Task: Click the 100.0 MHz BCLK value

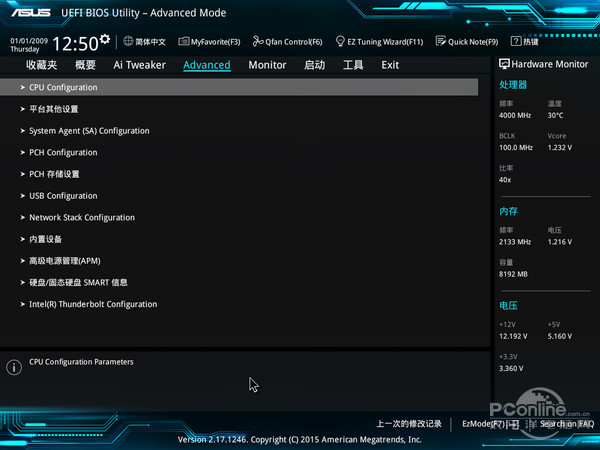Action: [516, 147]
